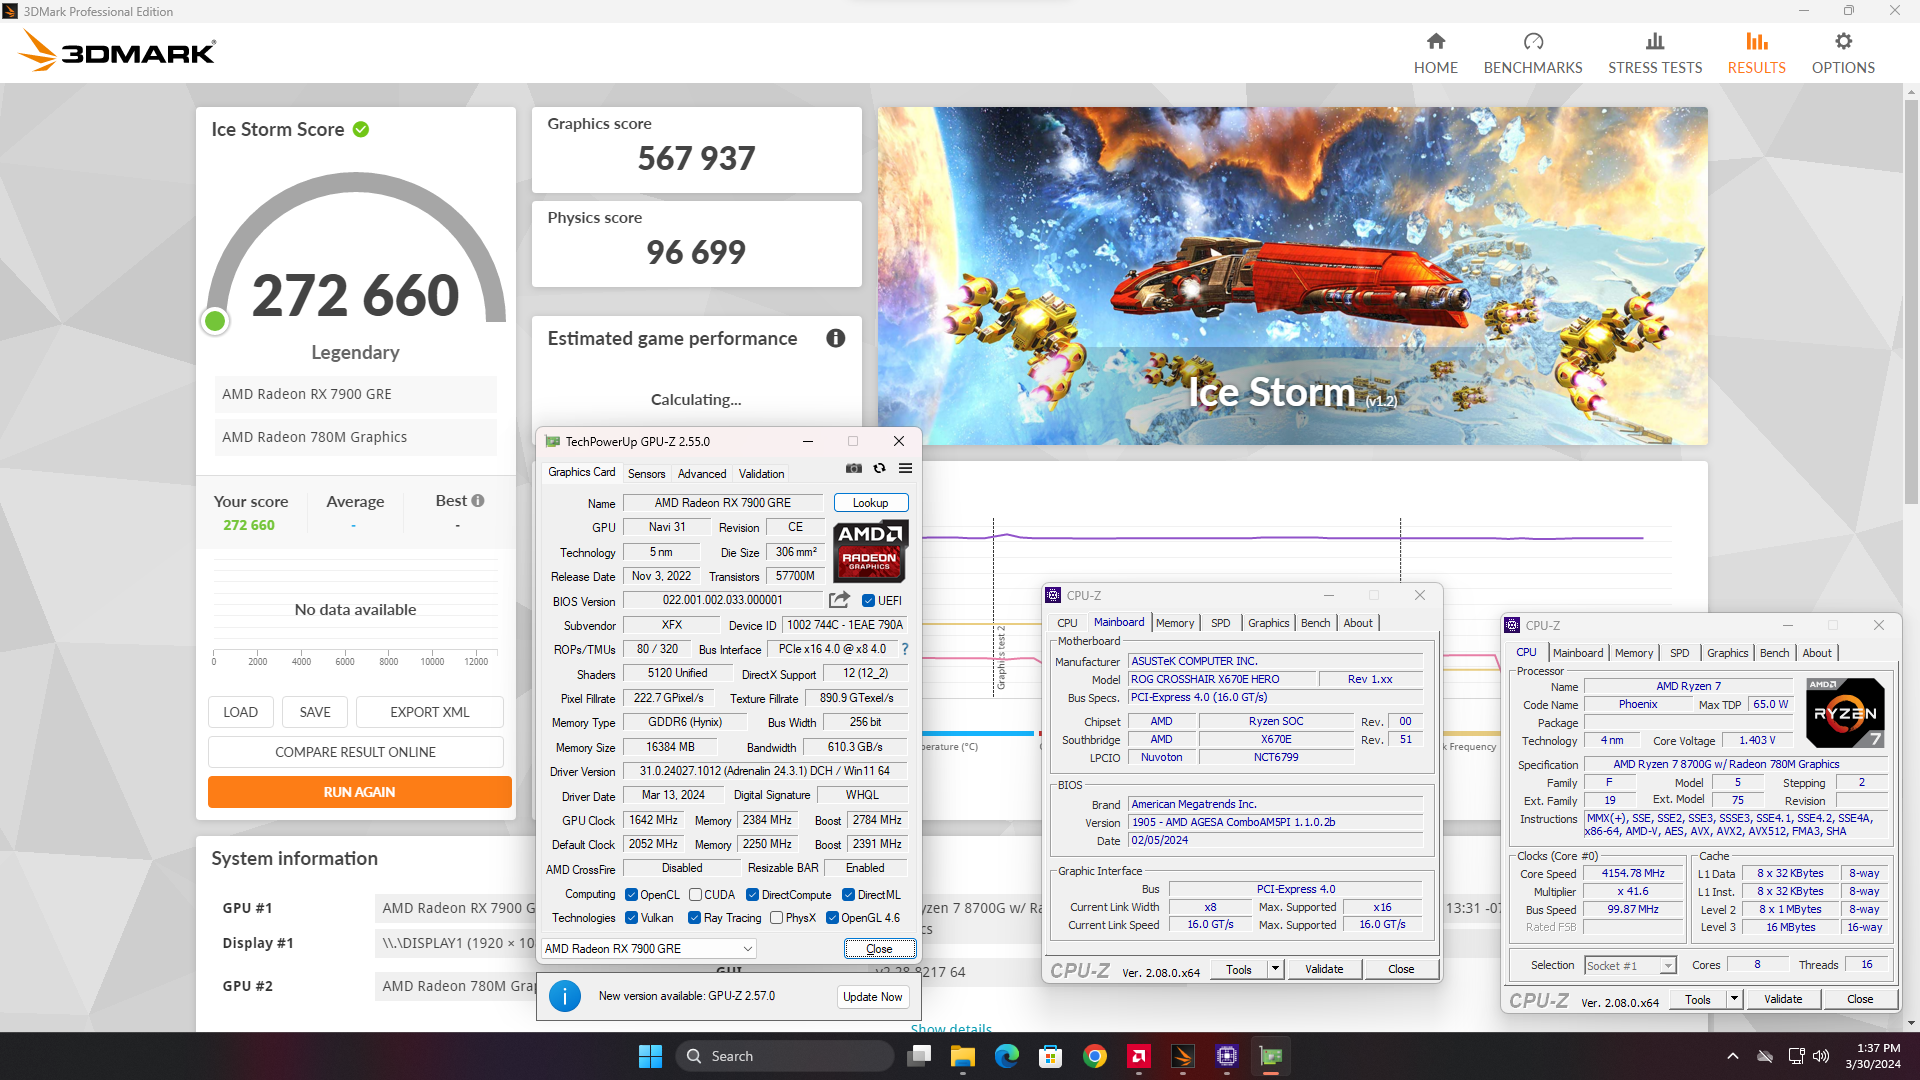The width and height of the screenshot is (1920, 1080).
Task: Open AMD Software from the taskbar
Action: click(1138, 1056)
